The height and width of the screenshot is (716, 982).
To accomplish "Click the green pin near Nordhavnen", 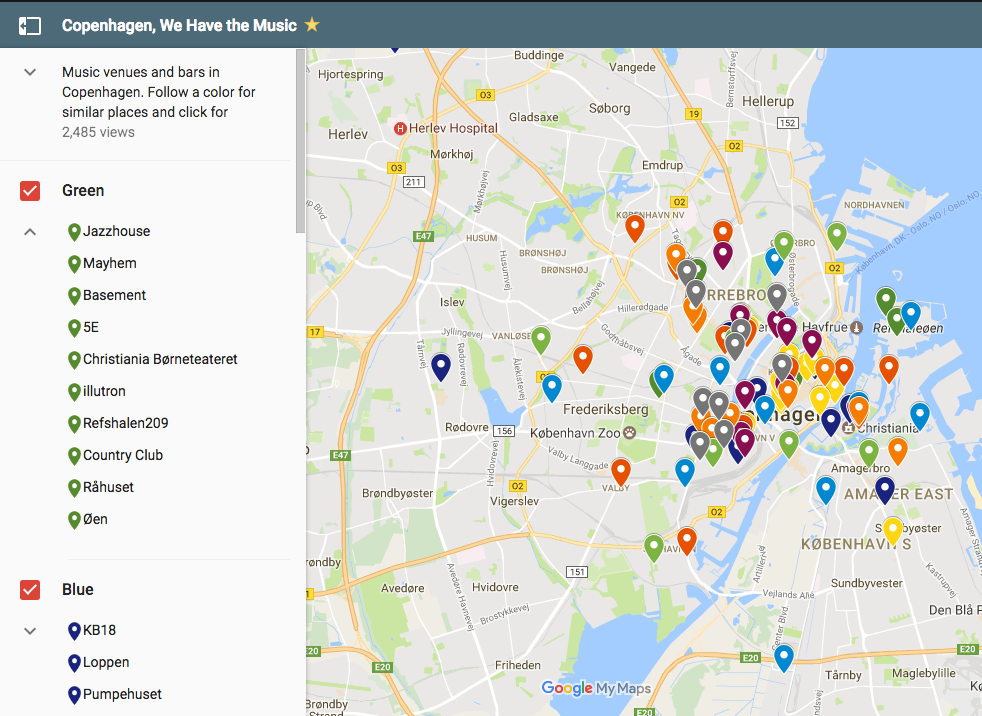I will (837, 235).
